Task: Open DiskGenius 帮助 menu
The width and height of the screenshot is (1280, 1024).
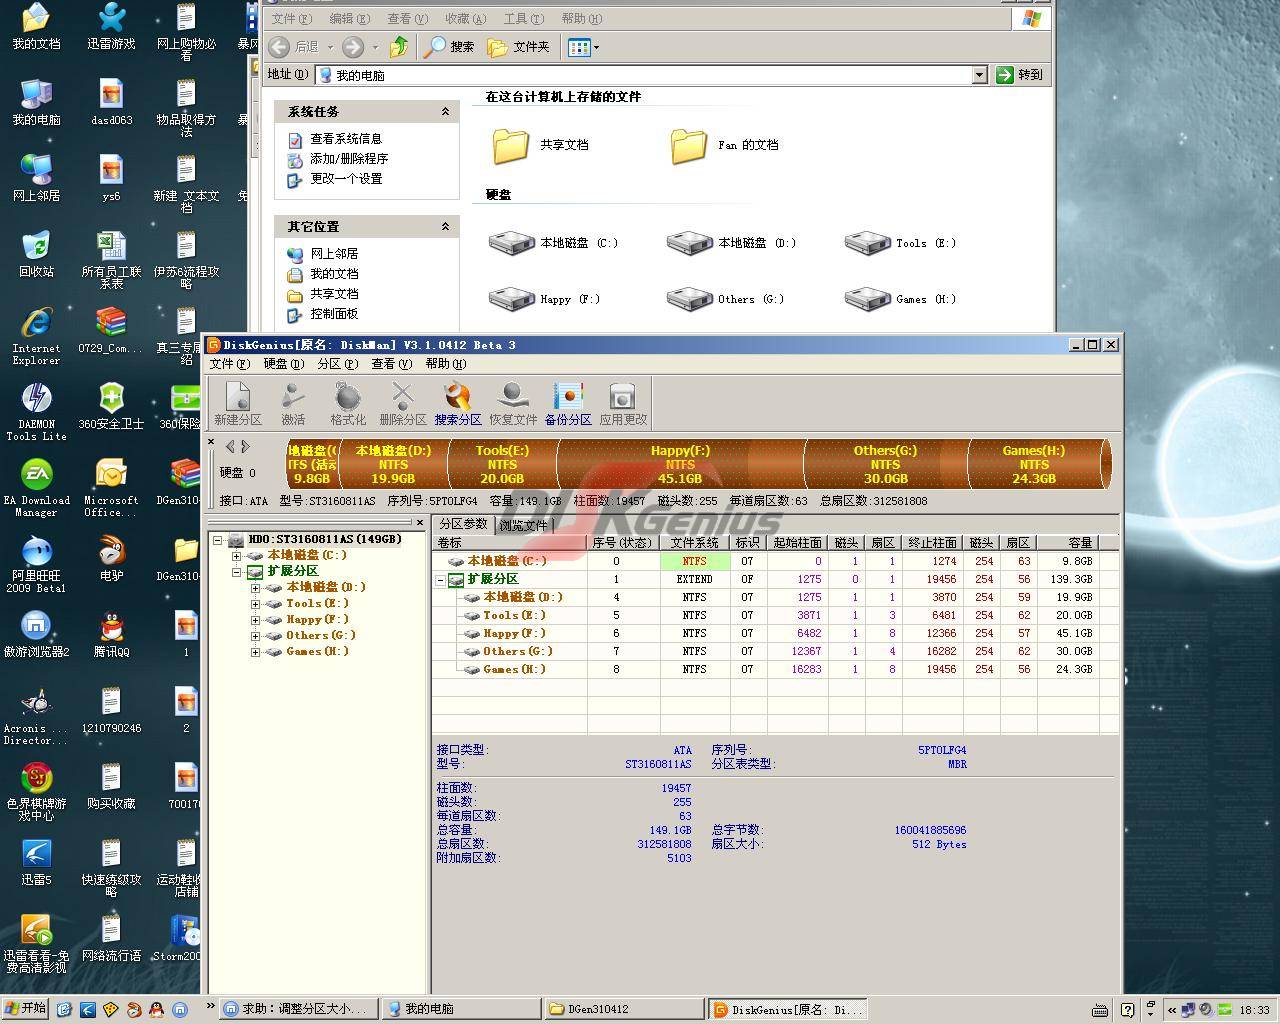Action: pyautogui.click(x=445, y=364)
